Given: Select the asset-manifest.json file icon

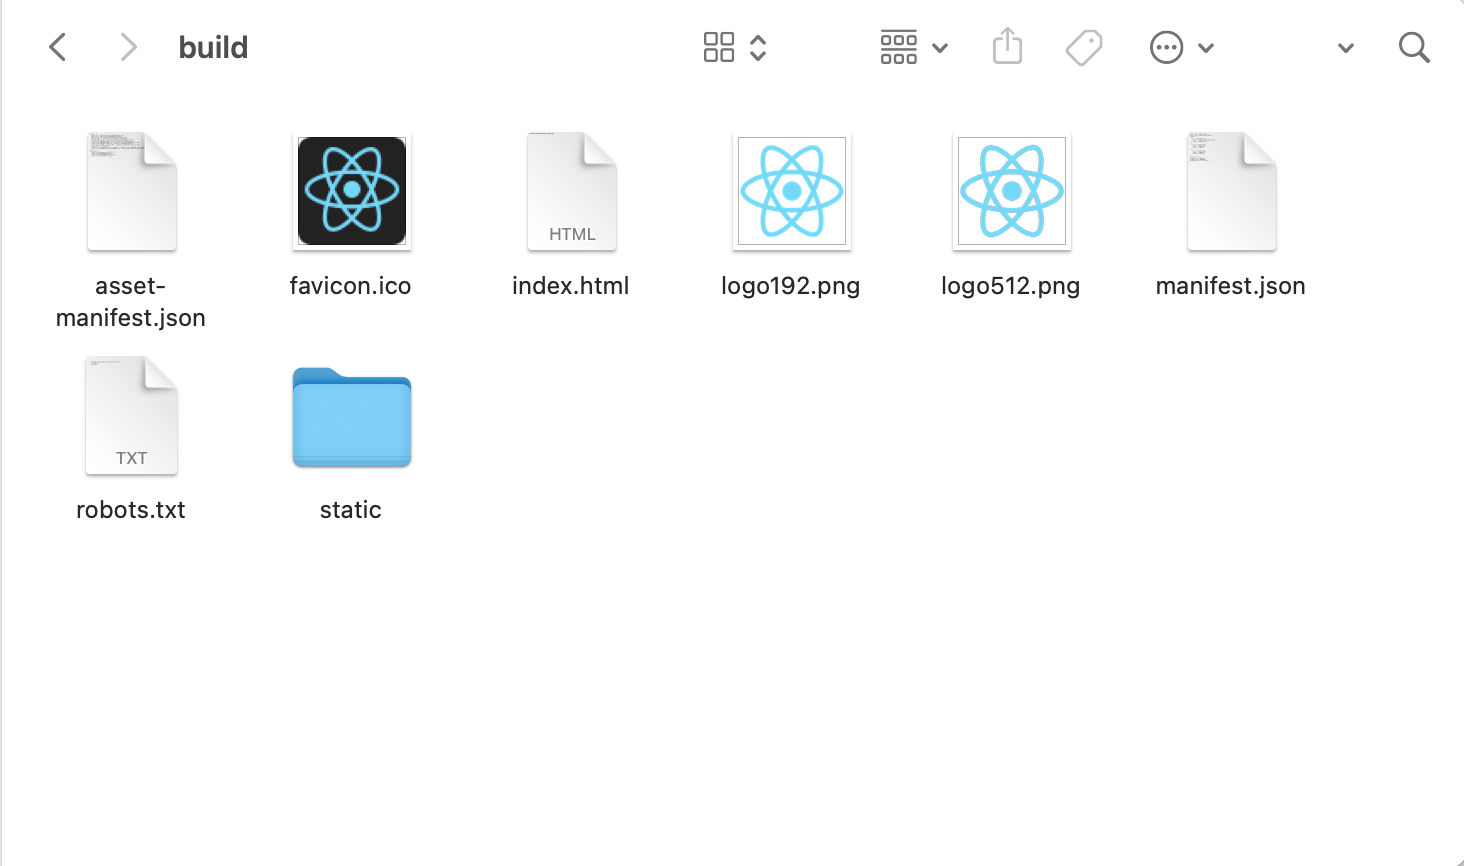Looking at the screenshot, I should click(132, 191).
